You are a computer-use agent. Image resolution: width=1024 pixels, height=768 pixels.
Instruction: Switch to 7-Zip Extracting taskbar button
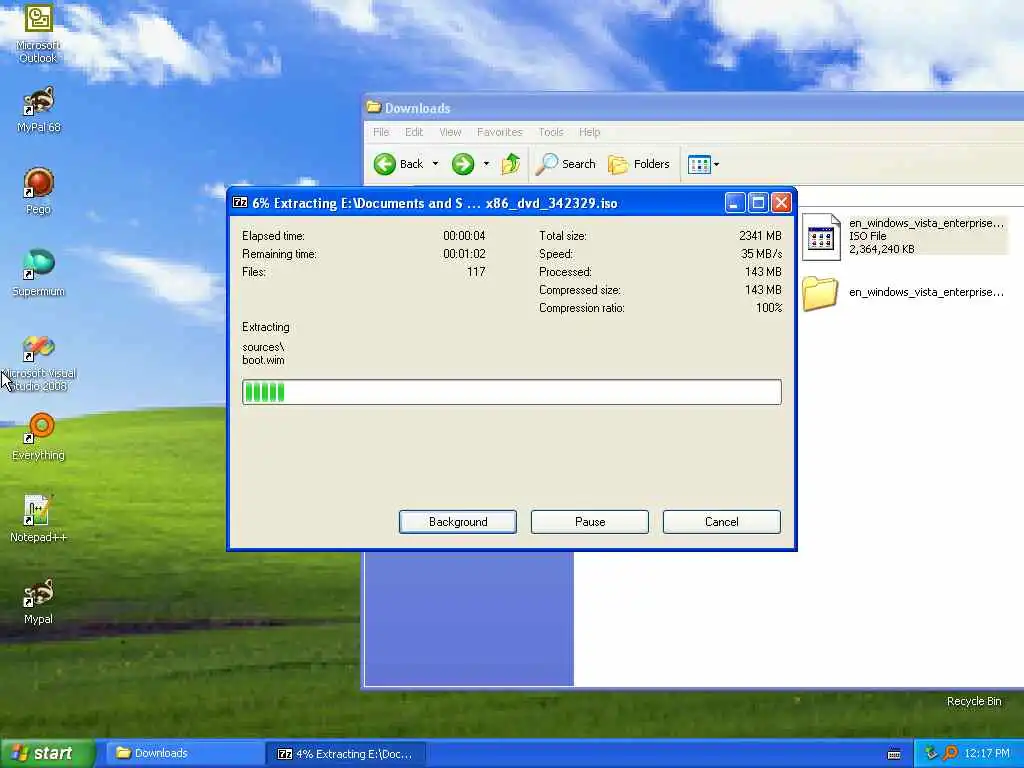click(x=345, y=754)
